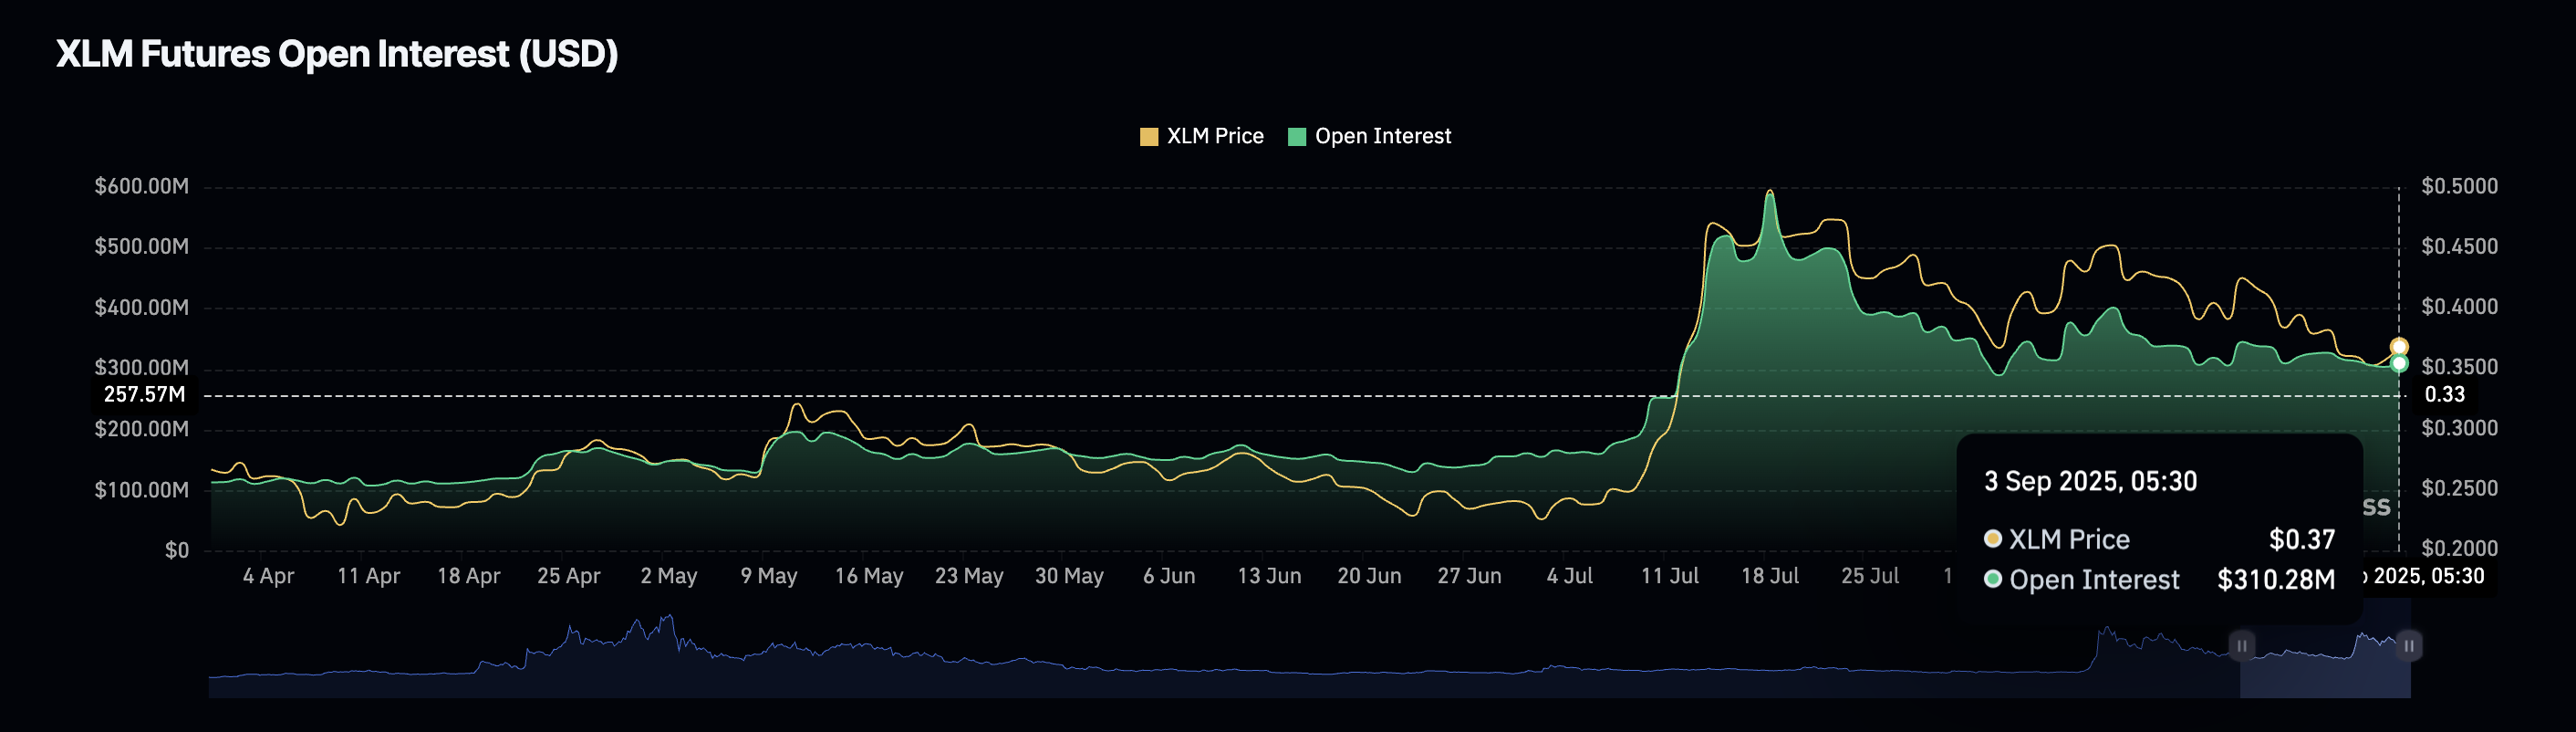Screen dimensions: 2576x732
Task: Click the green Open Interest data point marker
Action: point(2398,364)
